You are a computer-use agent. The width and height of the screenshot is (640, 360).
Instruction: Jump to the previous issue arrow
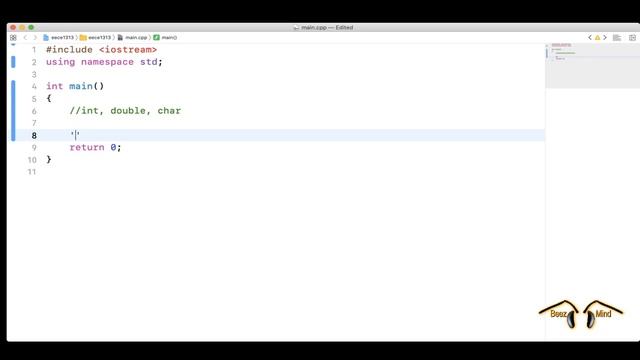(x=590, y=38)
